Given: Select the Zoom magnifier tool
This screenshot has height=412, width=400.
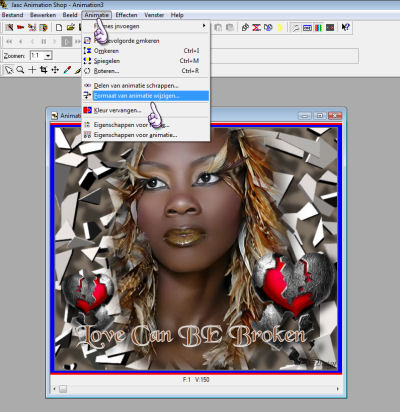Looking at the screenshot, I should point(20,70).
